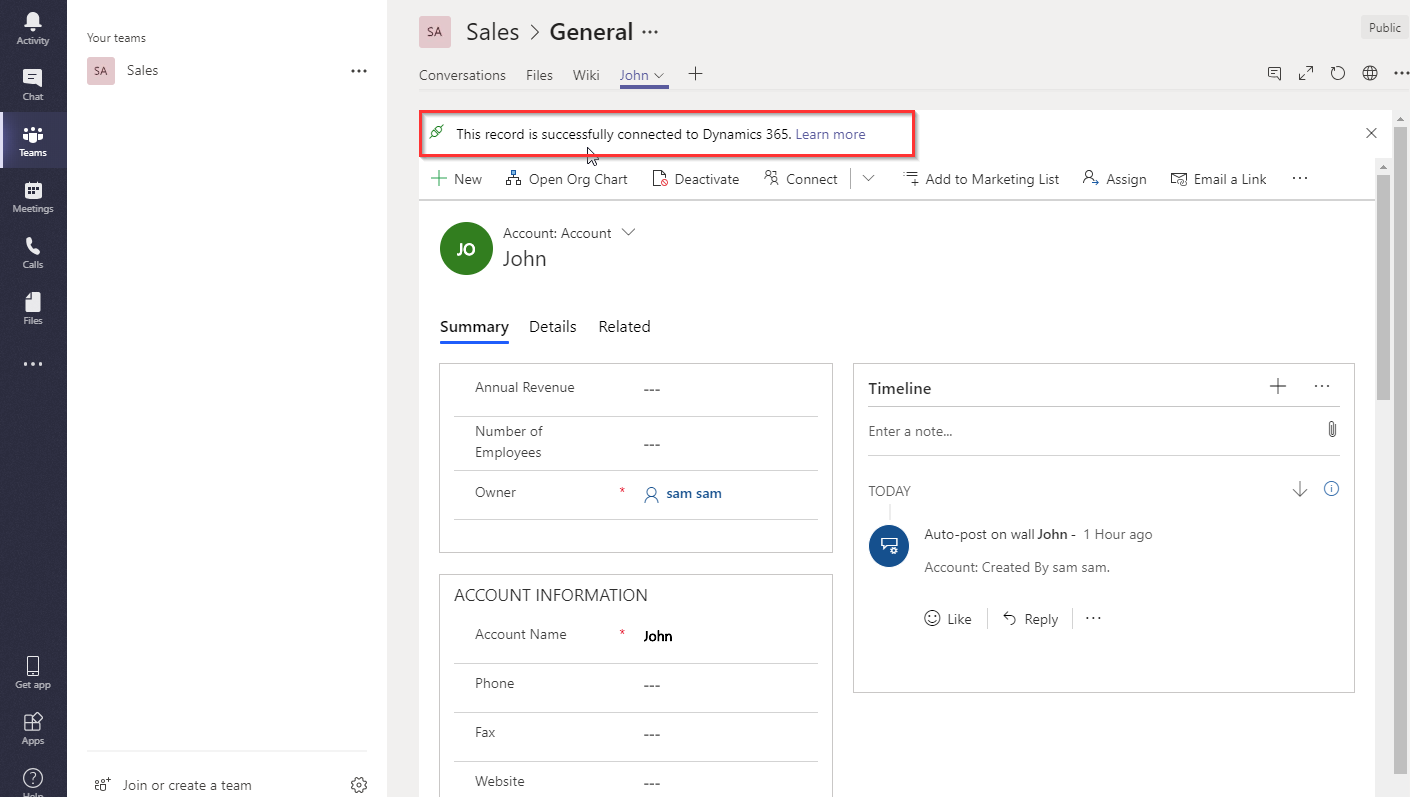The width and height of the screenshot is (1410, 797).
Task: Select the Related tab
Action: (624, 327)
